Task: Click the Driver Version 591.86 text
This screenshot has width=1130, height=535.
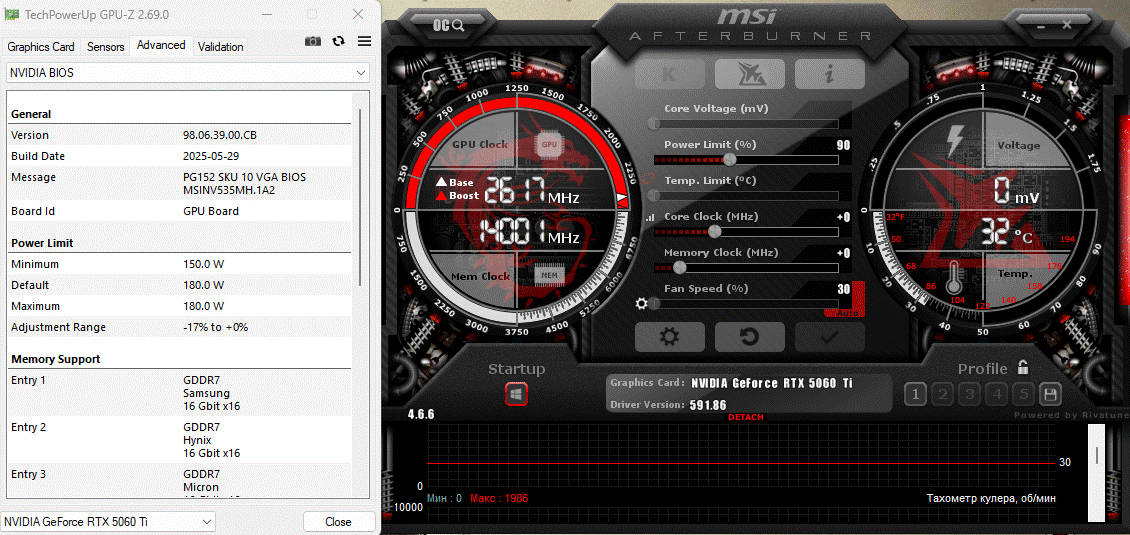Action: point(708,405)
